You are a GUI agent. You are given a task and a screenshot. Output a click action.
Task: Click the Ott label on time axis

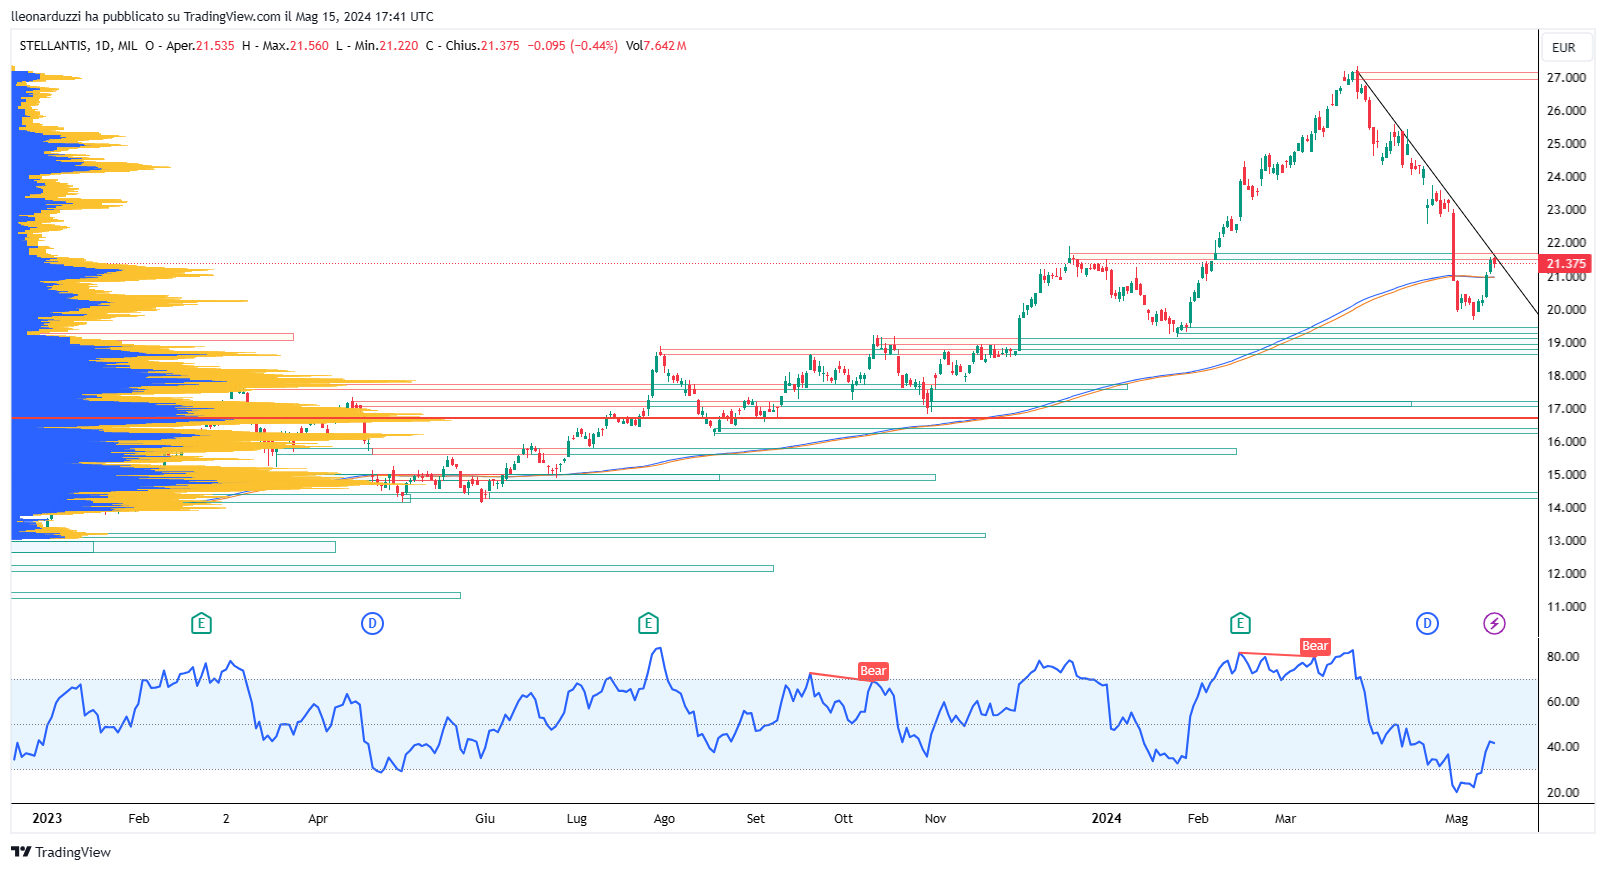844,819
